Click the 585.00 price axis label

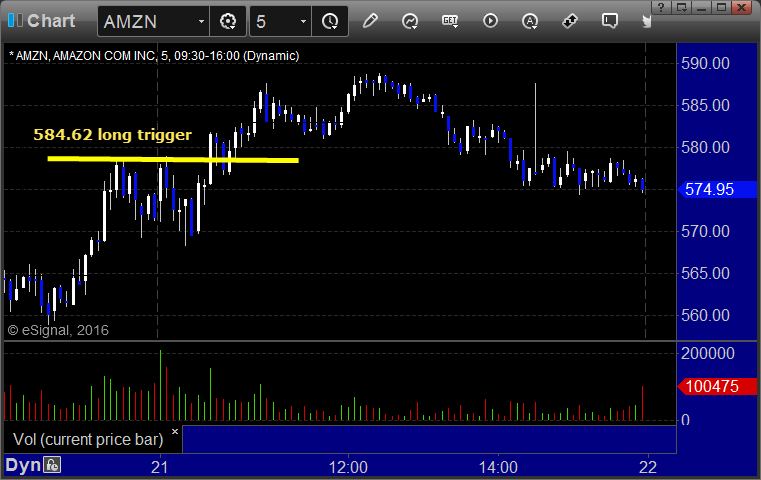705,105
